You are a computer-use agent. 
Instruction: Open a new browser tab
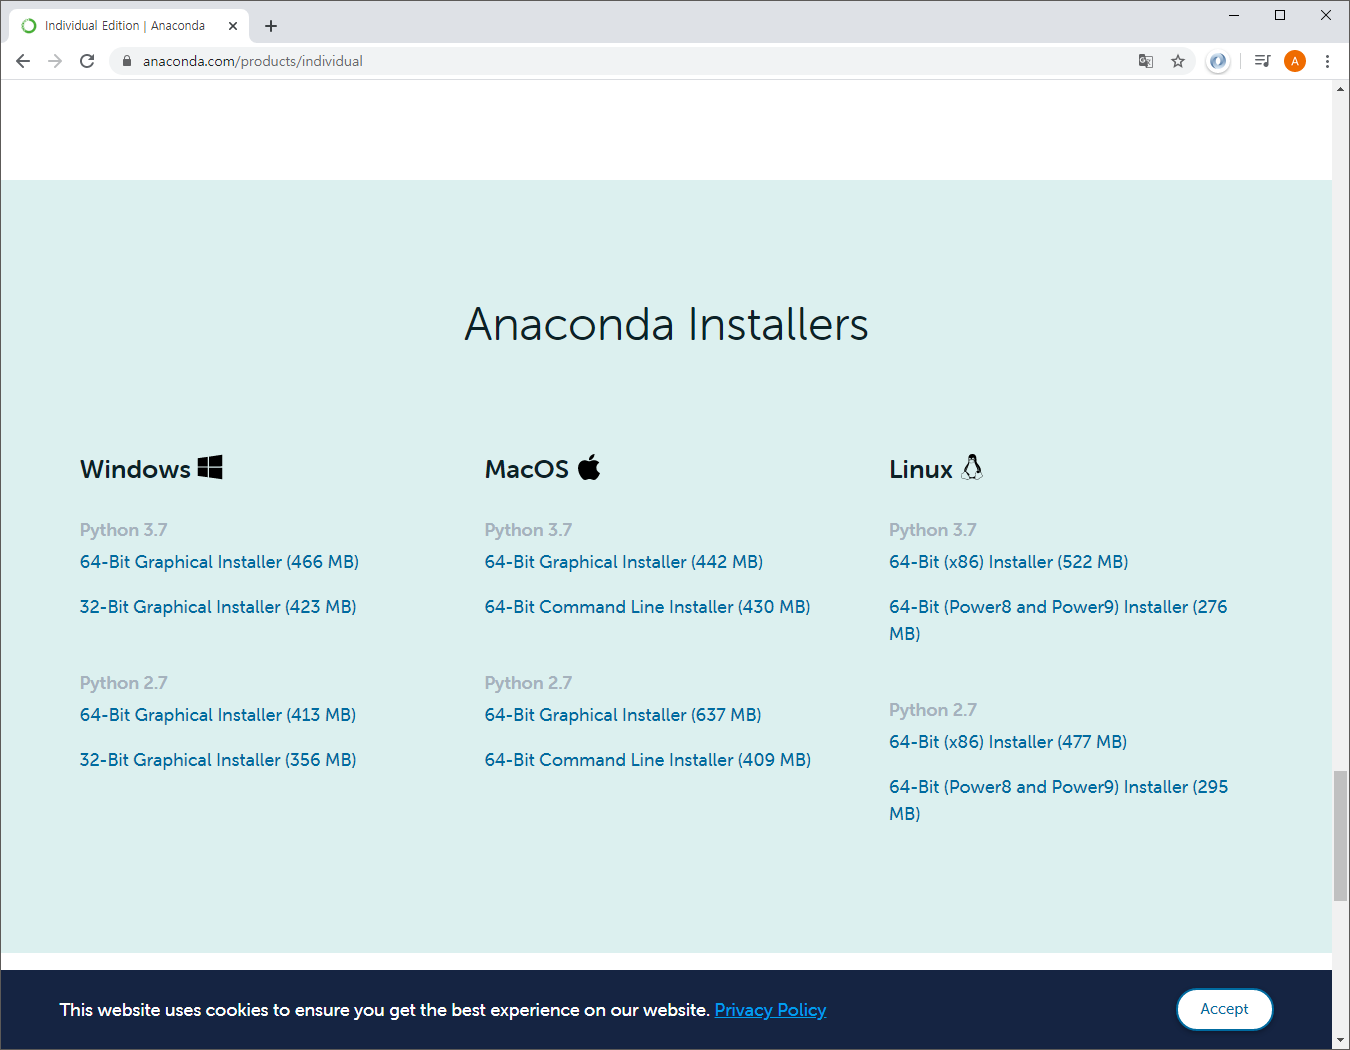coord(271,26)
